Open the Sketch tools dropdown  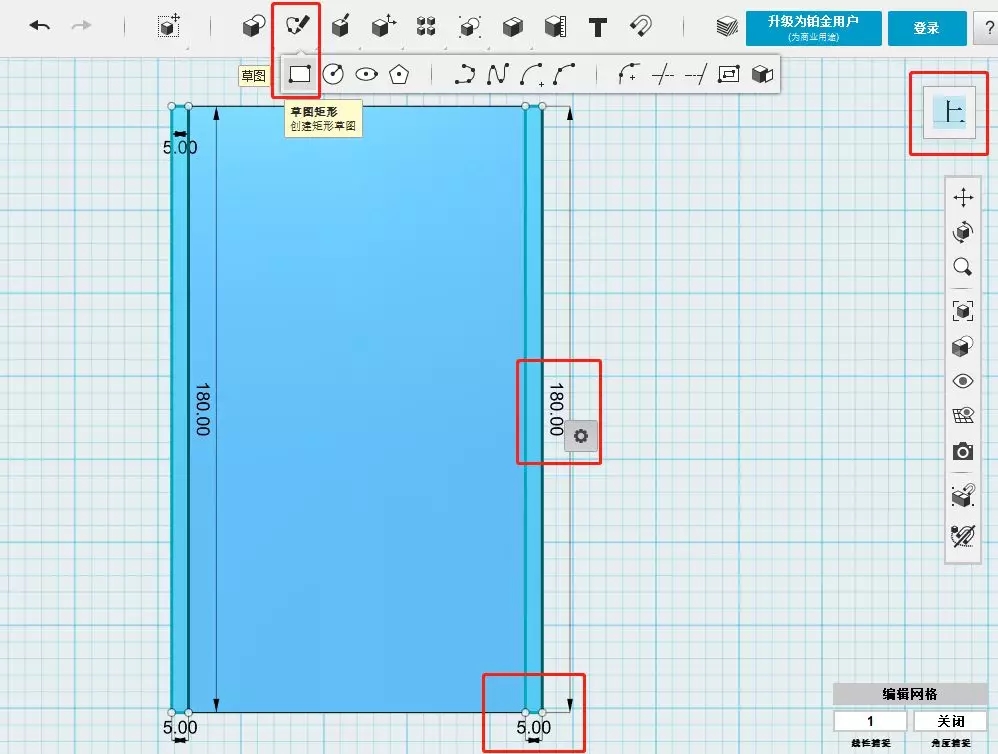(297, 27)
